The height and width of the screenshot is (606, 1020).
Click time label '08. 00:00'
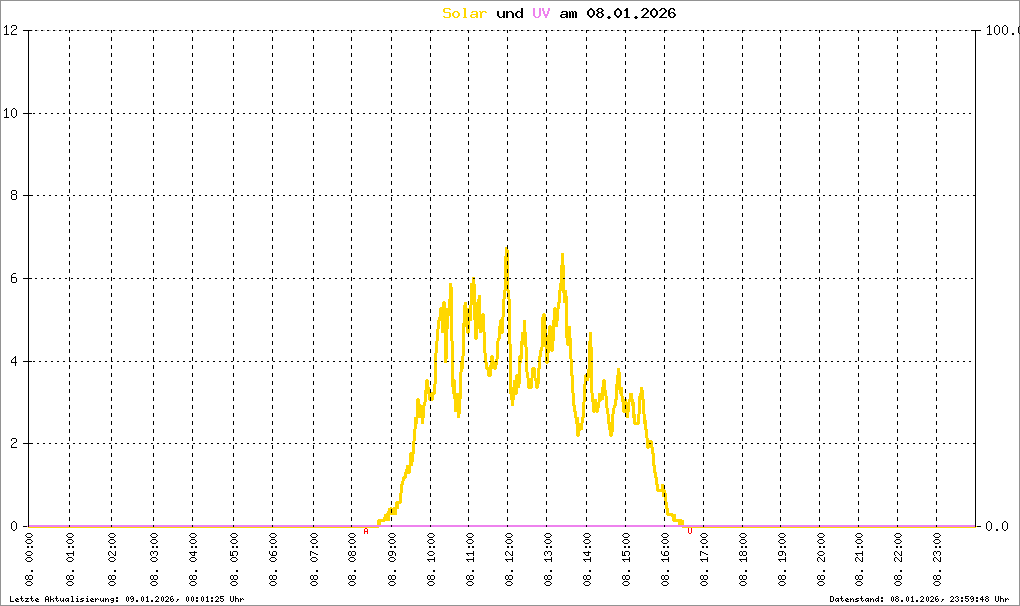[x=29, y=560]
